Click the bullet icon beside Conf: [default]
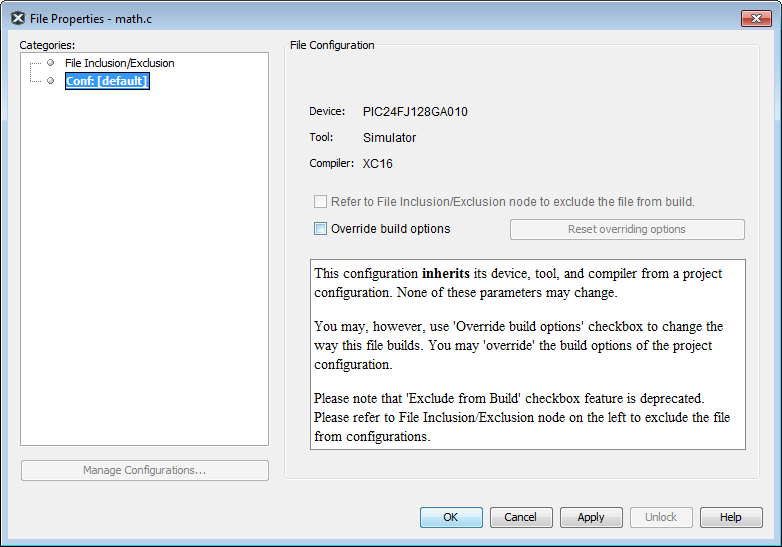The image size is (782, 547). coord(50,81)
